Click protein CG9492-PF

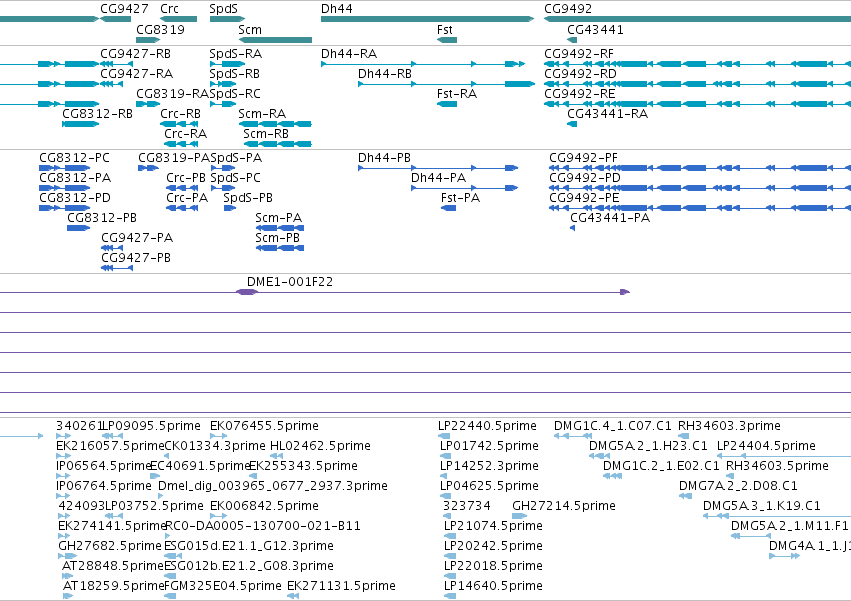[700, 168]
